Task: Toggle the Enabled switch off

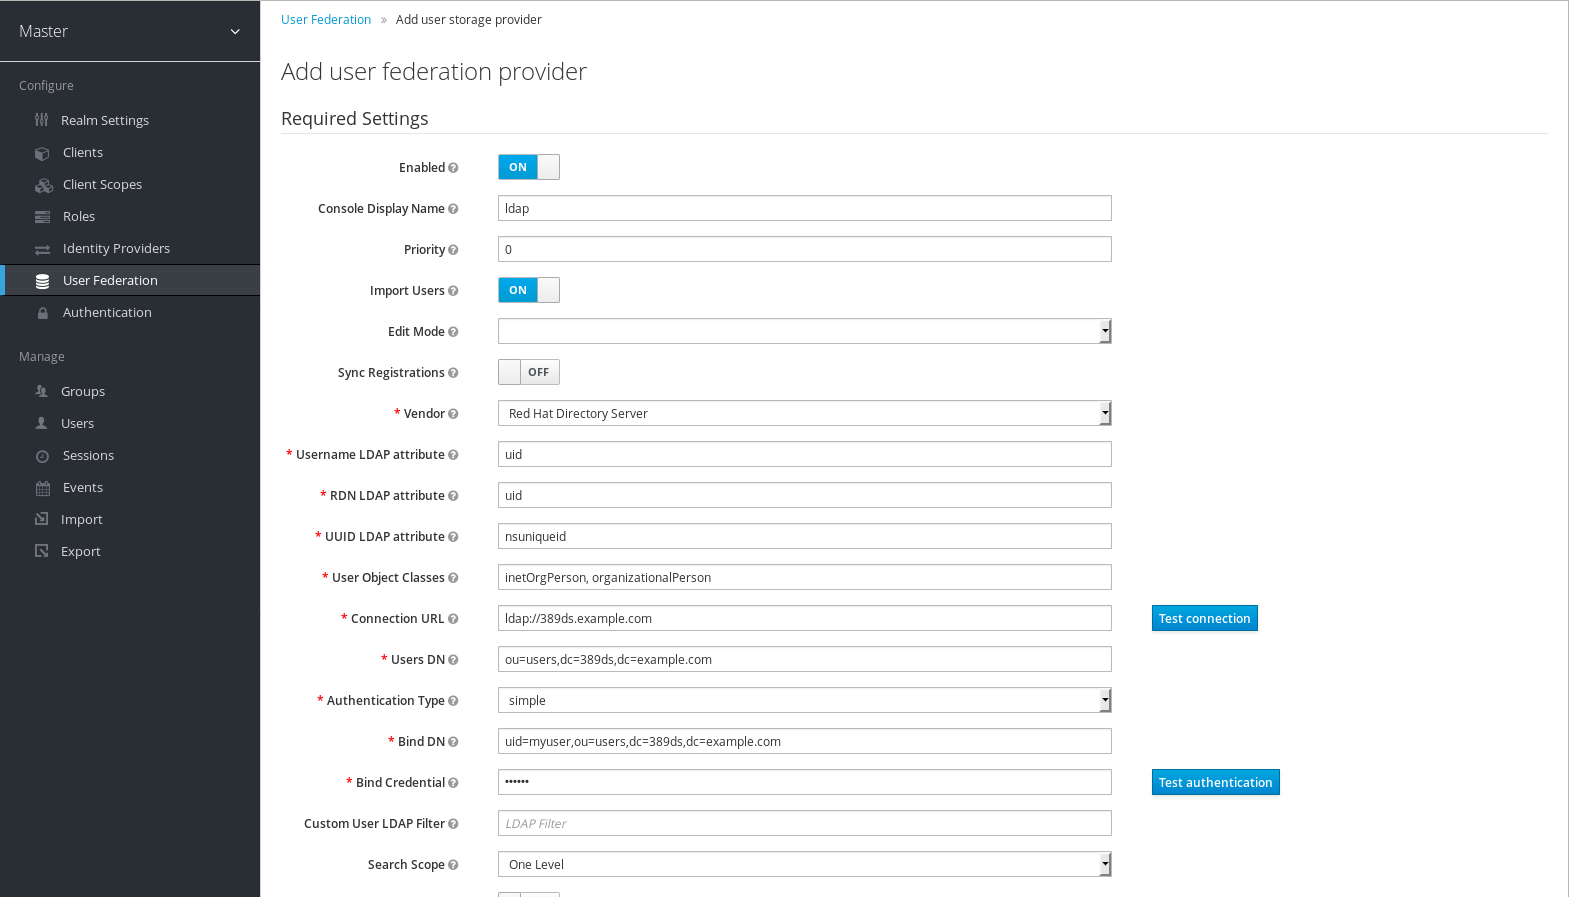Action: click(528, 167)
